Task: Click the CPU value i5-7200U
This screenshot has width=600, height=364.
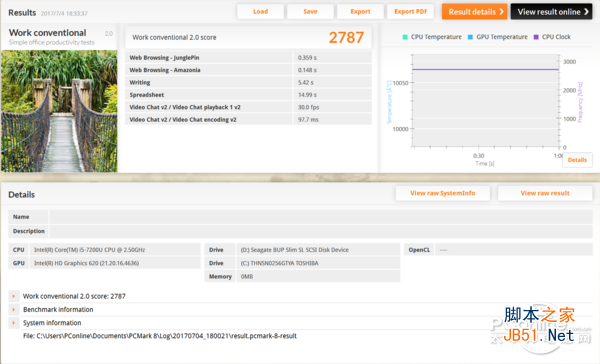Action: tap(90, 250)
